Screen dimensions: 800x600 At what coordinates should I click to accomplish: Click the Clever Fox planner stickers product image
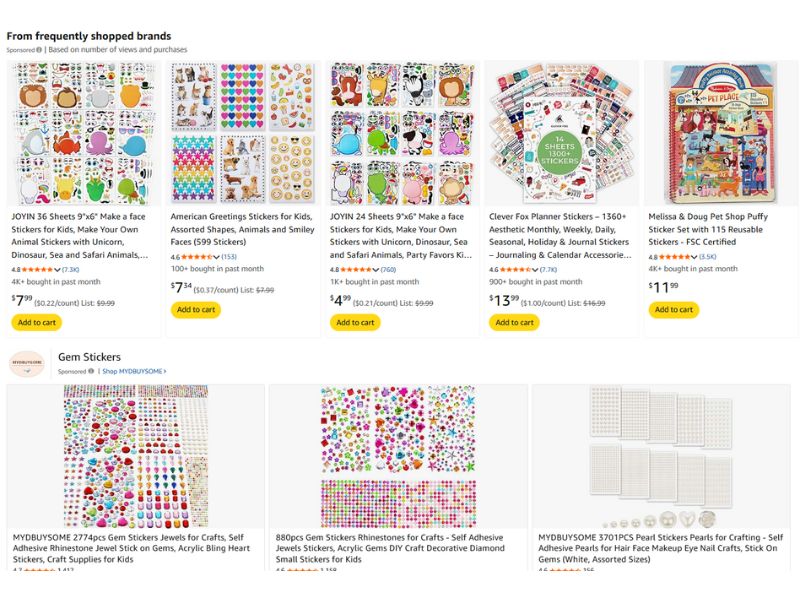coord(561,133)
